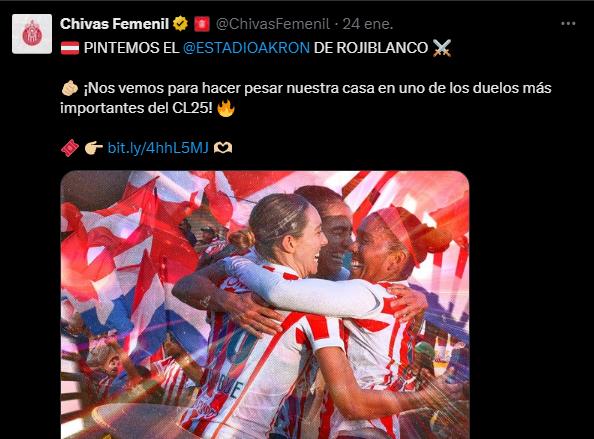
Task: Click the @ChivasFemenil handle
Action: 273,24
